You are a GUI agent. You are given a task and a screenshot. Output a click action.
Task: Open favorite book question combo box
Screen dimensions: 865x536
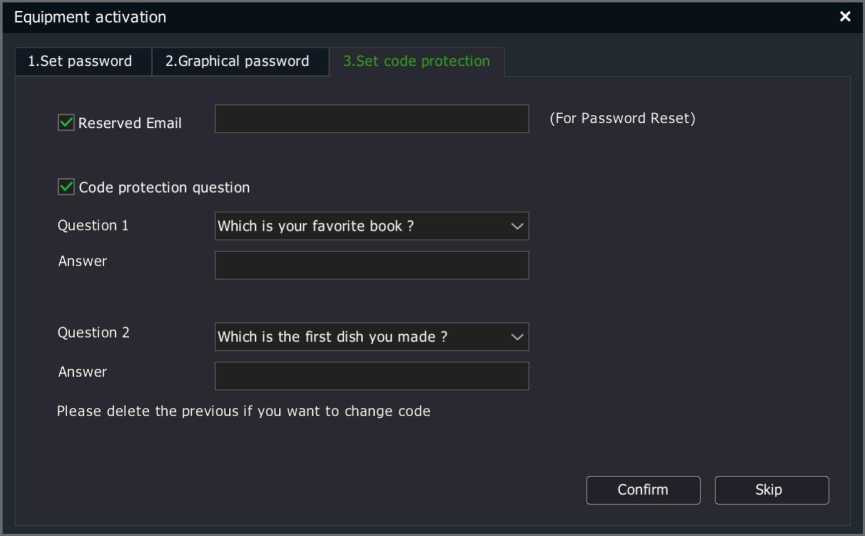[x=371, y=226]
